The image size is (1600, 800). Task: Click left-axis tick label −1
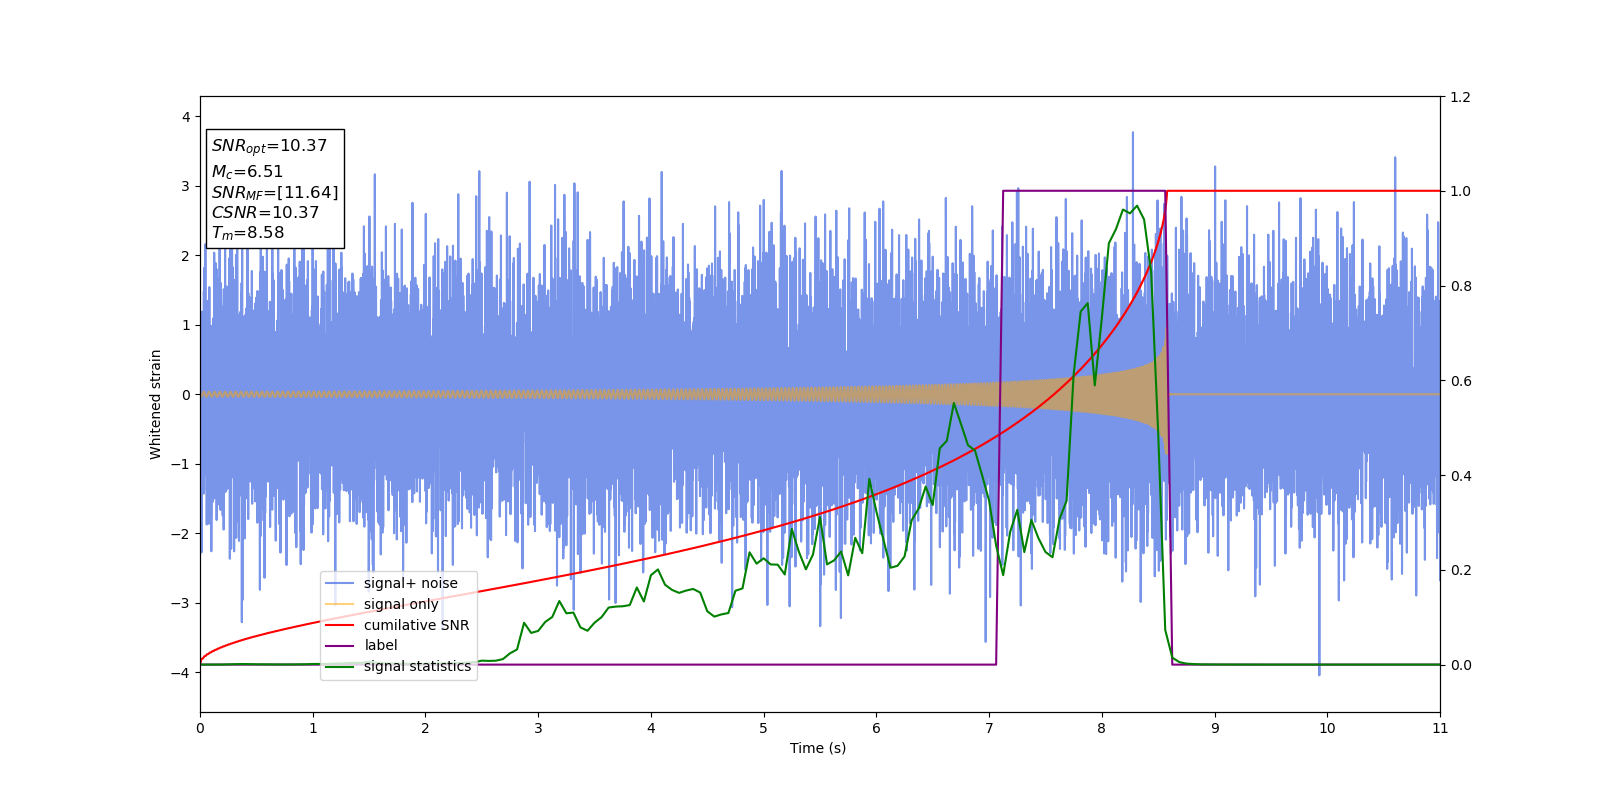coord(181,464)
